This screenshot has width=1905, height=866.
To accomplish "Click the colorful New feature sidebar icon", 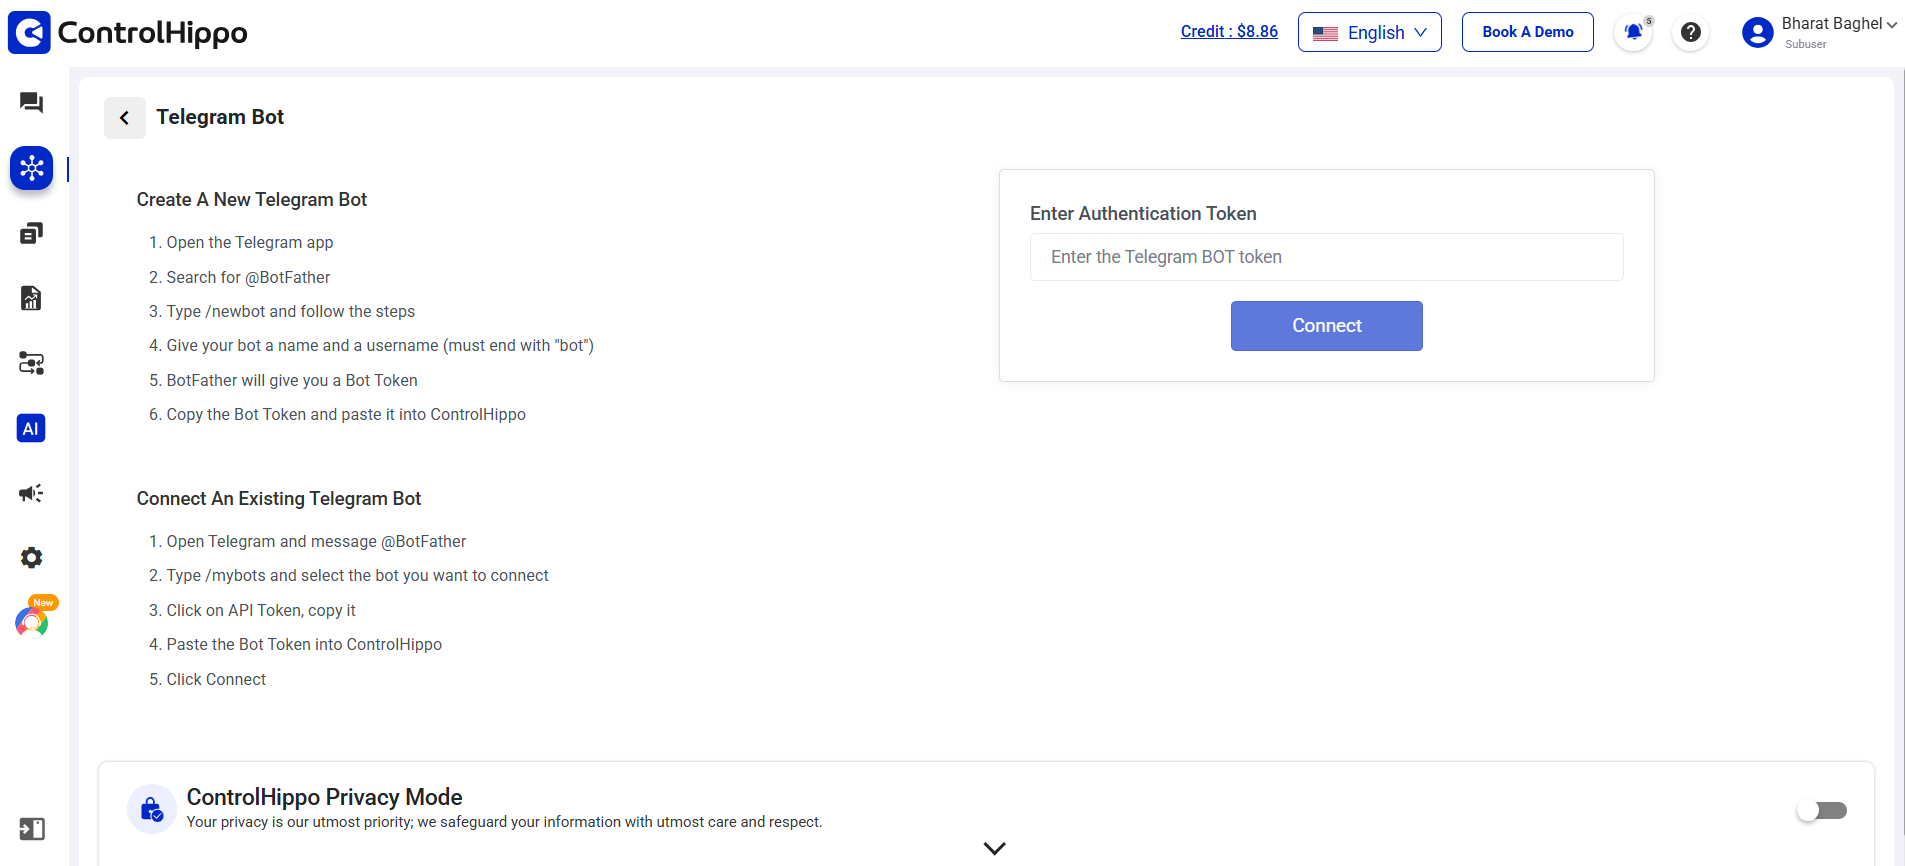I will [31, 622].
